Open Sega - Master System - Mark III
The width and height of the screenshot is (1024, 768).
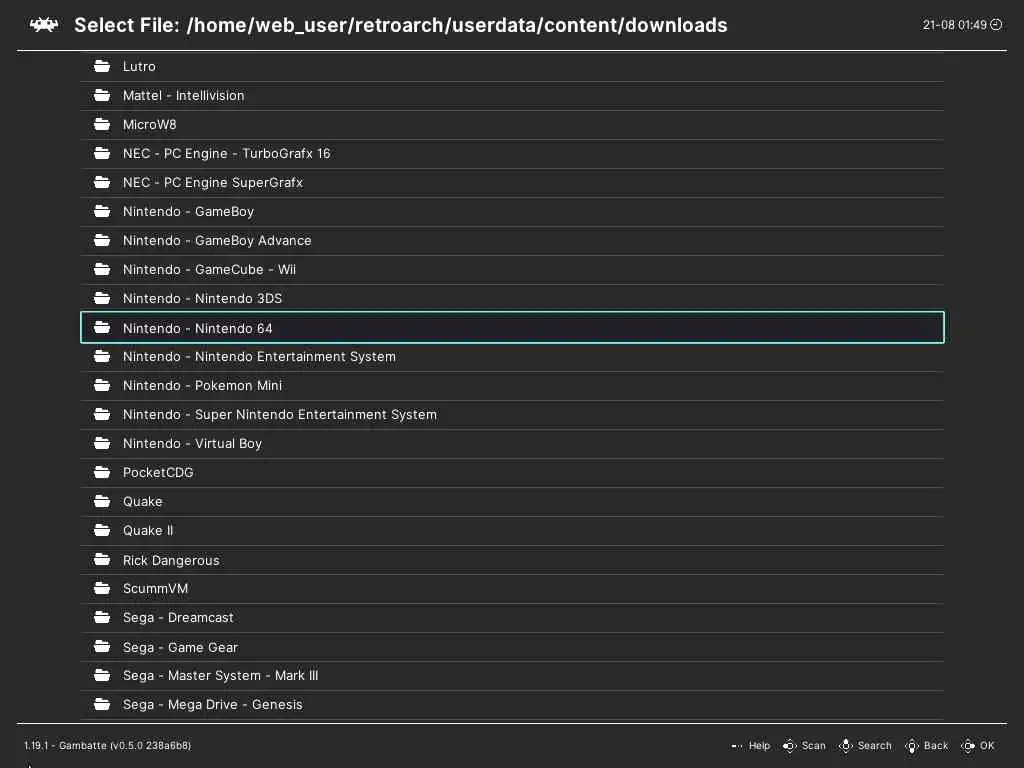[x=512, y=676]
